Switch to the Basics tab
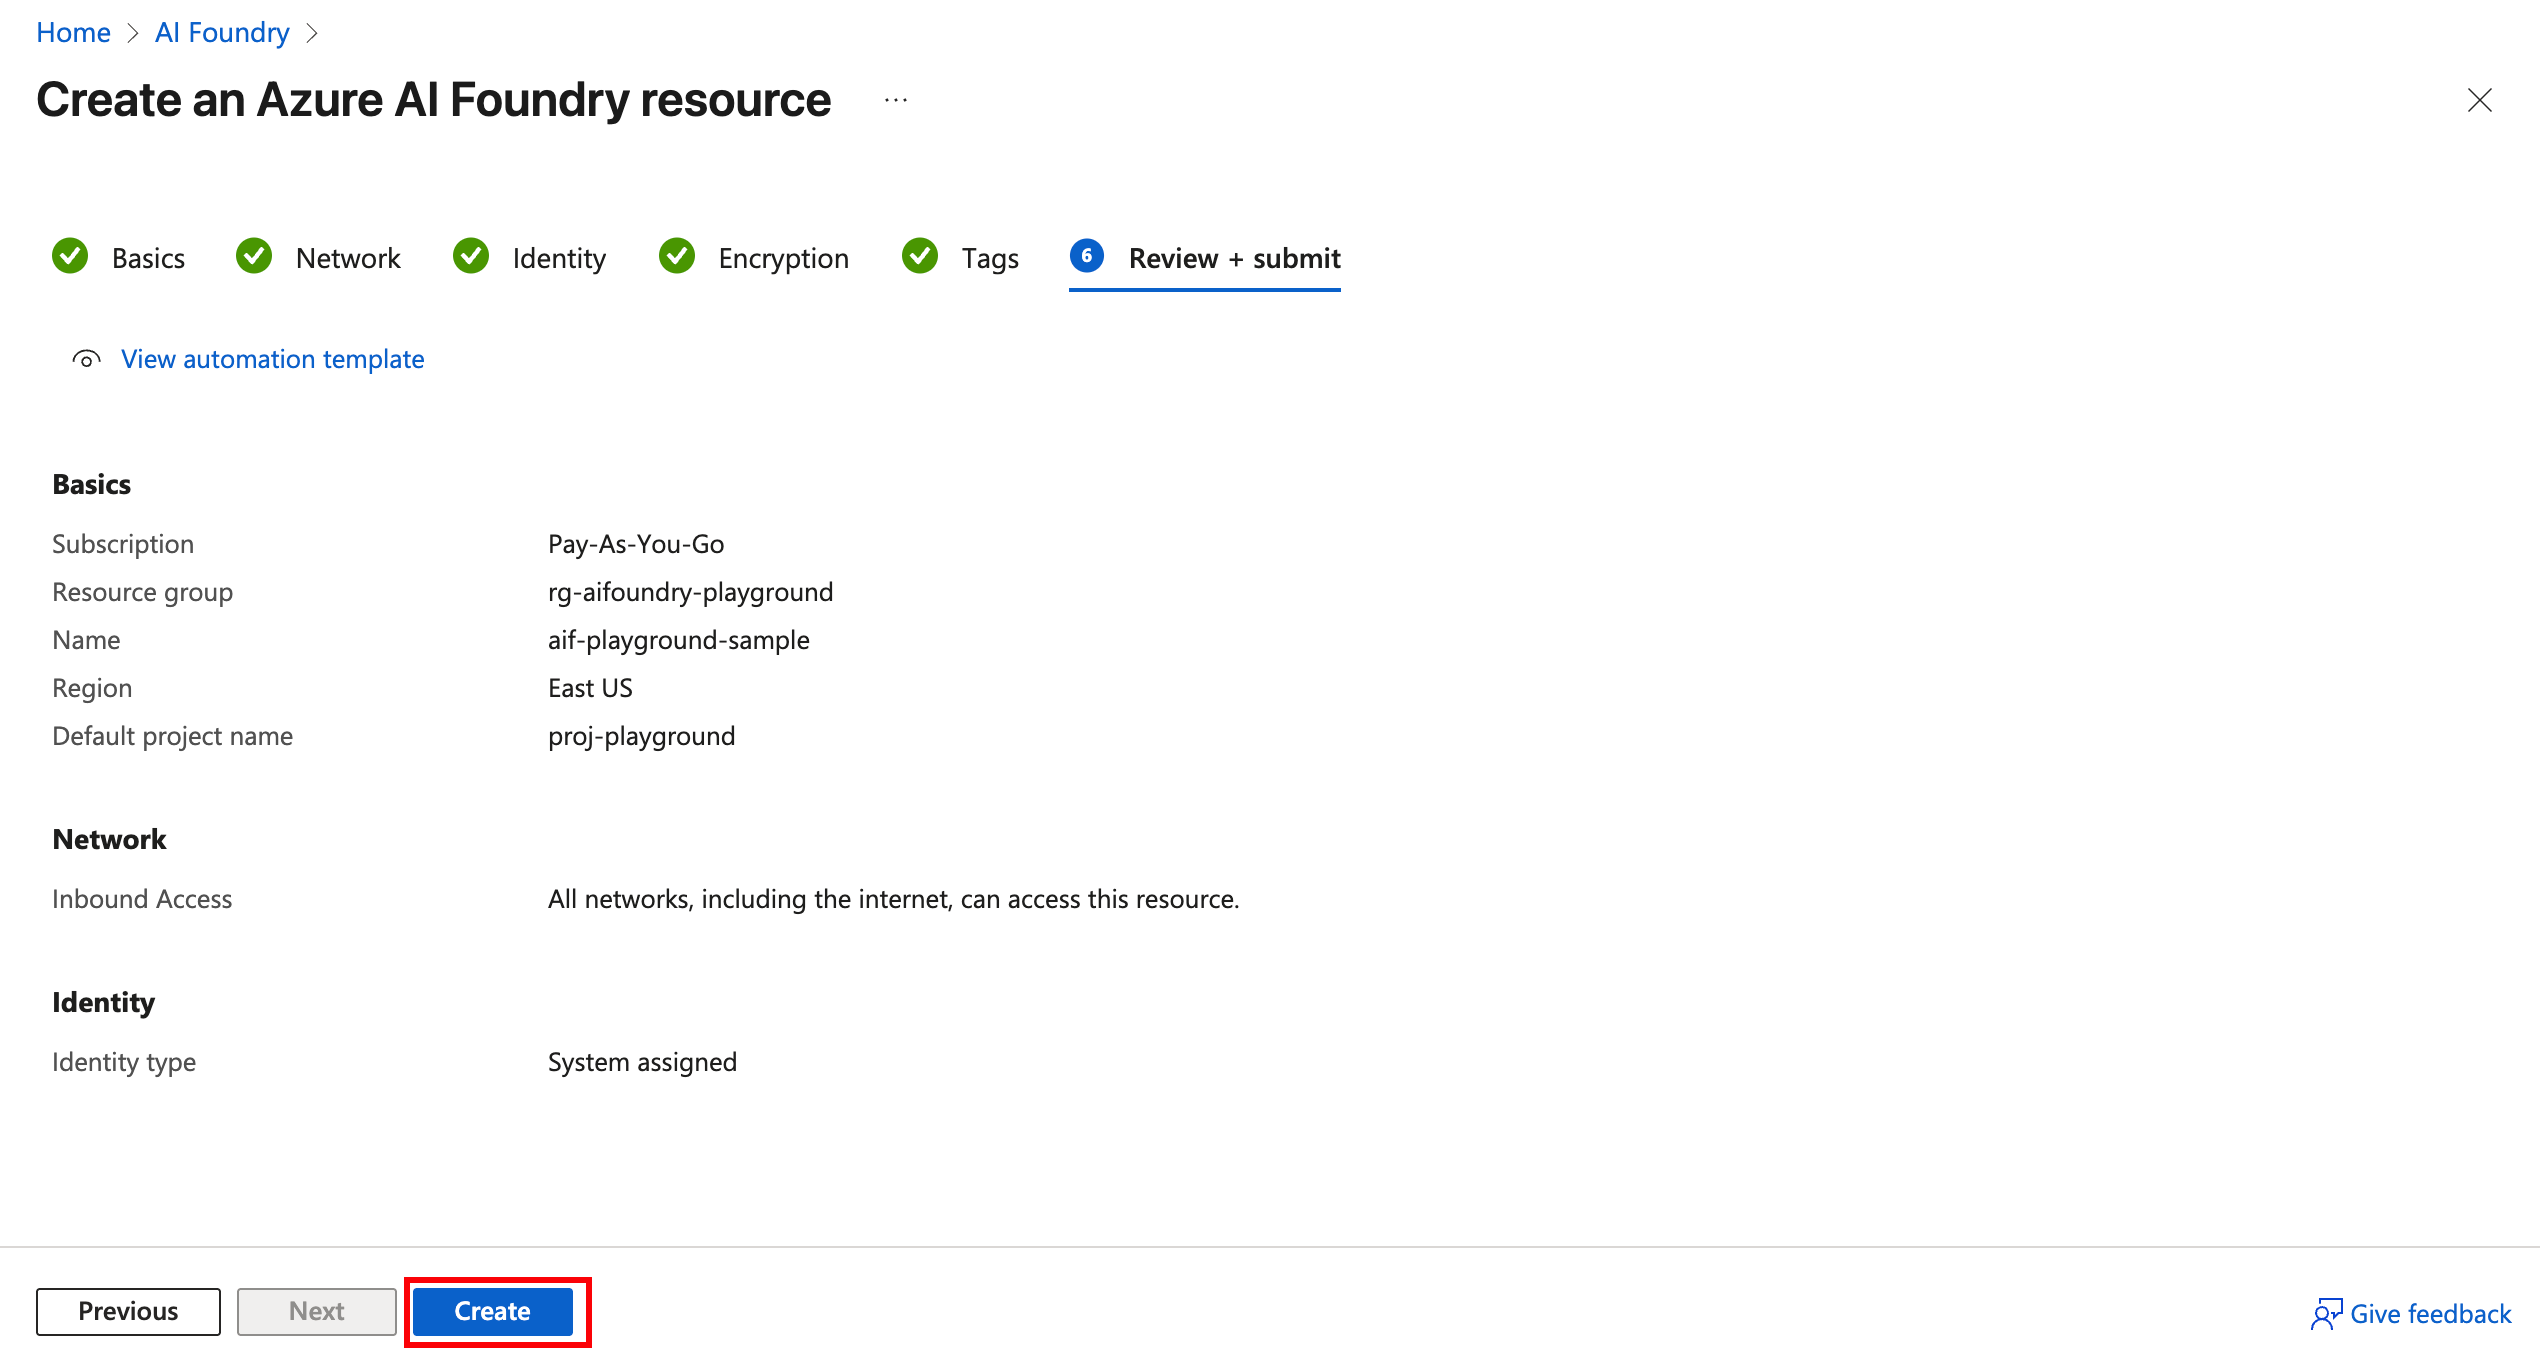 (148, 258)
